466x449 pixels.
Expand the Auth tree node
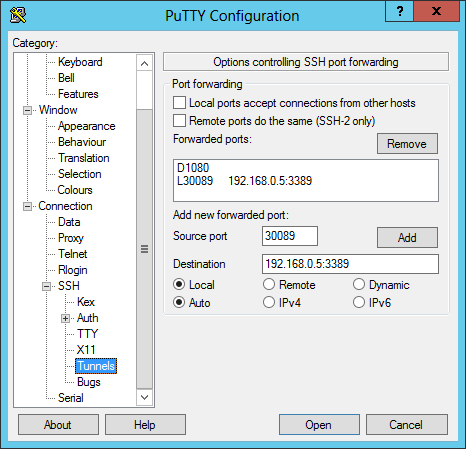65,318
